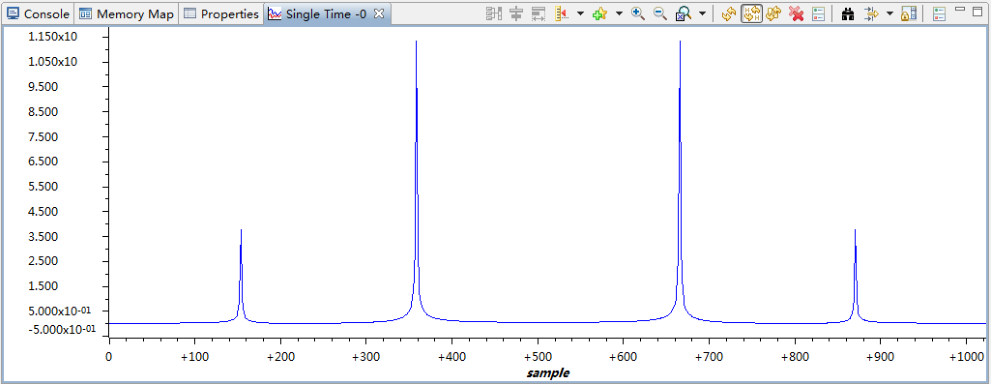This screenshot has width=992, height=384.
Task: Click the zoom in magnifier icon
Action: tap(638, 14)
